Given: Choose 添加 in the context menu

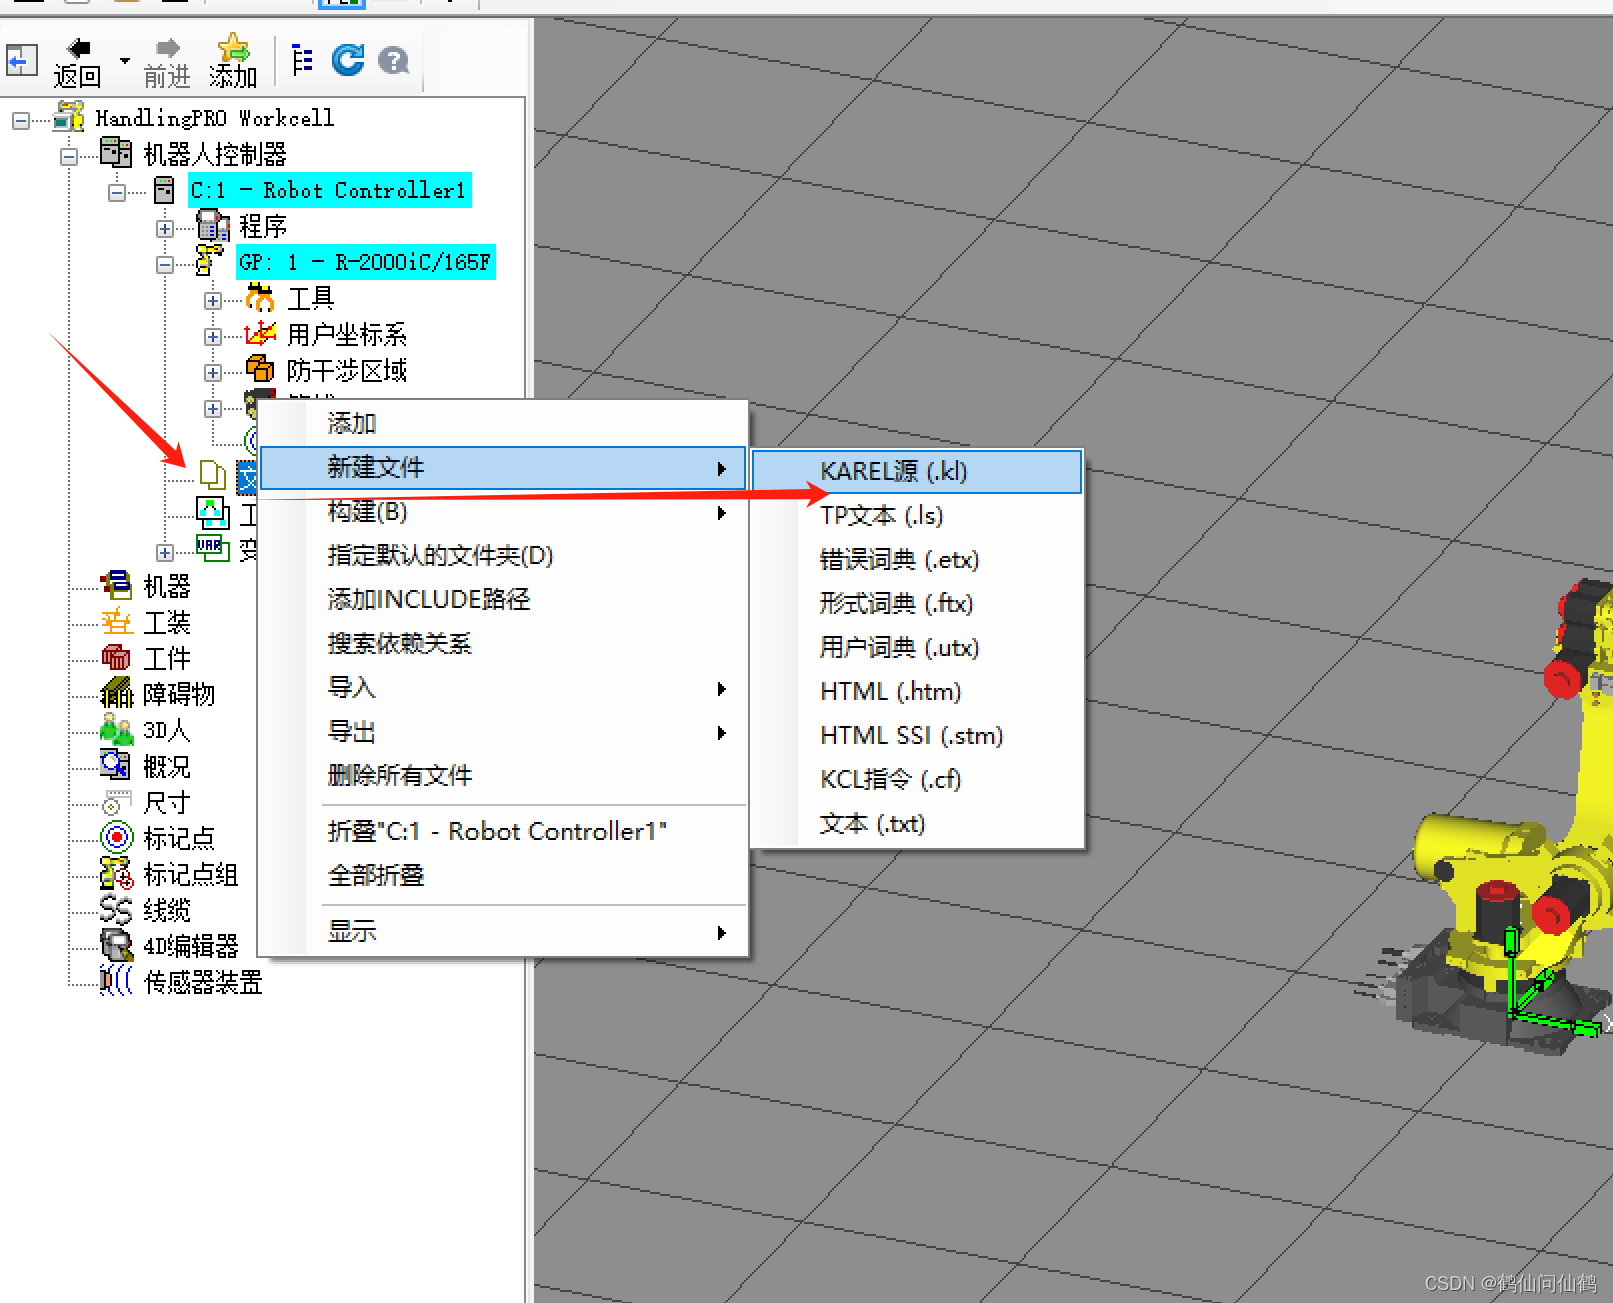Looking at the screenshot, I should click(503, 423).
